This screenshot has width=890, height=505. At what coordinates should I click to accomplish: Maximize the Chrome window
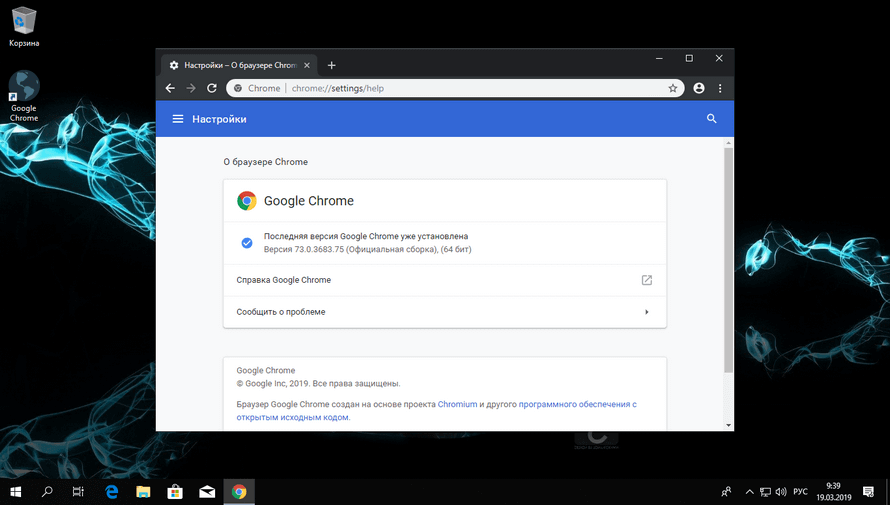pos(689,58)
